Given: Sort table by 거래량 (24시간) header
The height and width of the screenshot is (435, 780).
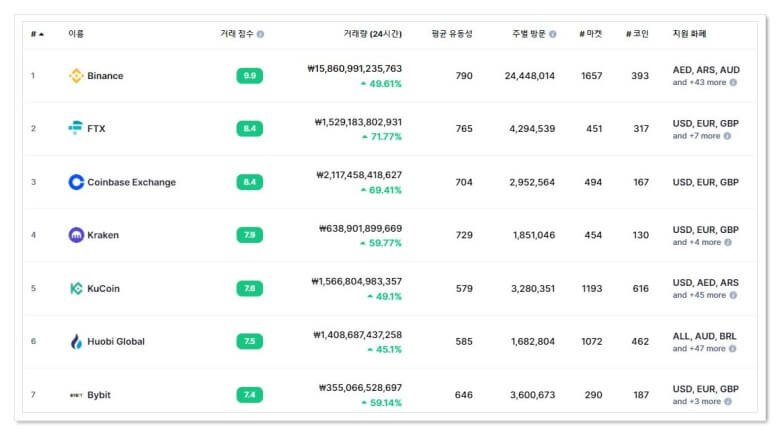Looking at the screenshot, I should (x=373, y=34).
